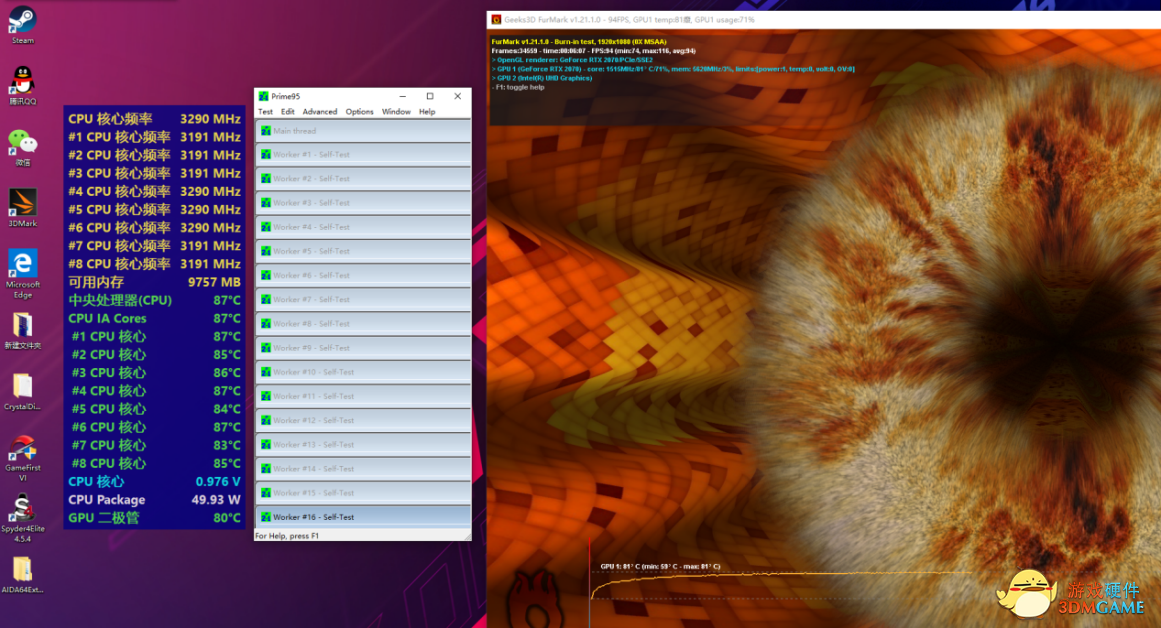Click the CPU Package 49.93 W reading

tap(154, 500)
